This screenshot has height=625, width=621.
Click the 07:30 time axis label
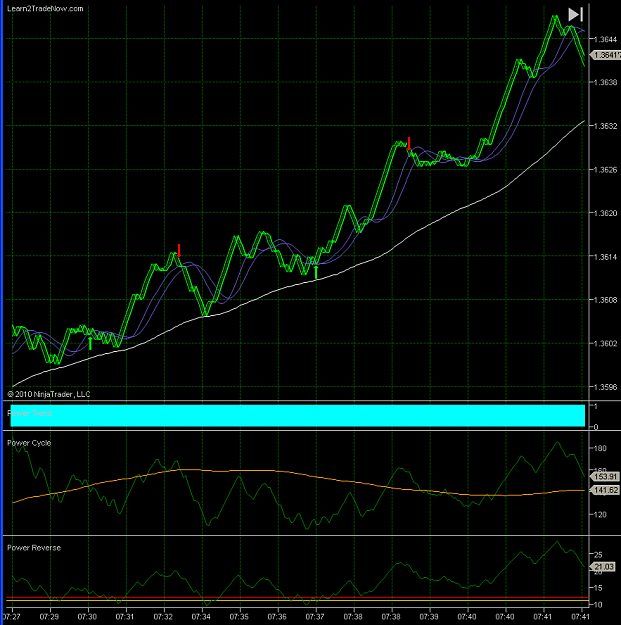click(x=87, y=617)
